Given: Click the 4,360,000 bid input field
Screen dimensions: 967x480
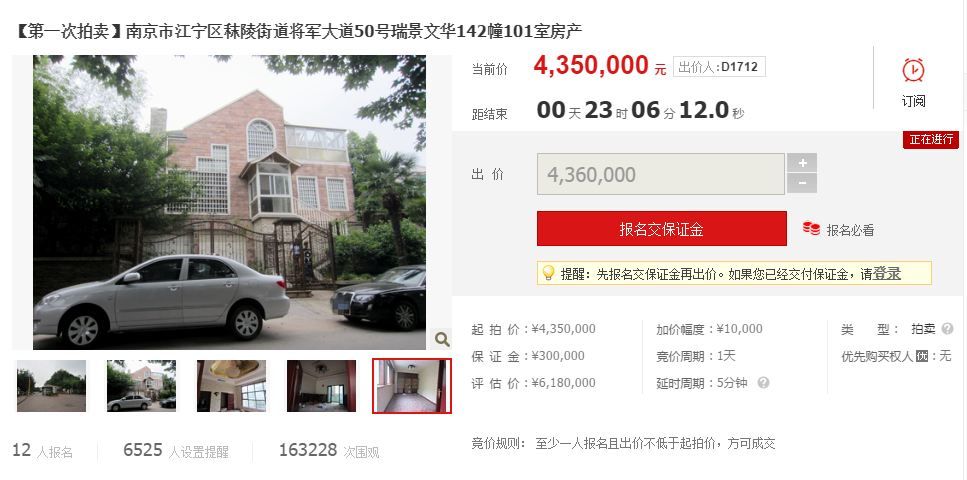Looking at the screenshot, I should [660, 174].
